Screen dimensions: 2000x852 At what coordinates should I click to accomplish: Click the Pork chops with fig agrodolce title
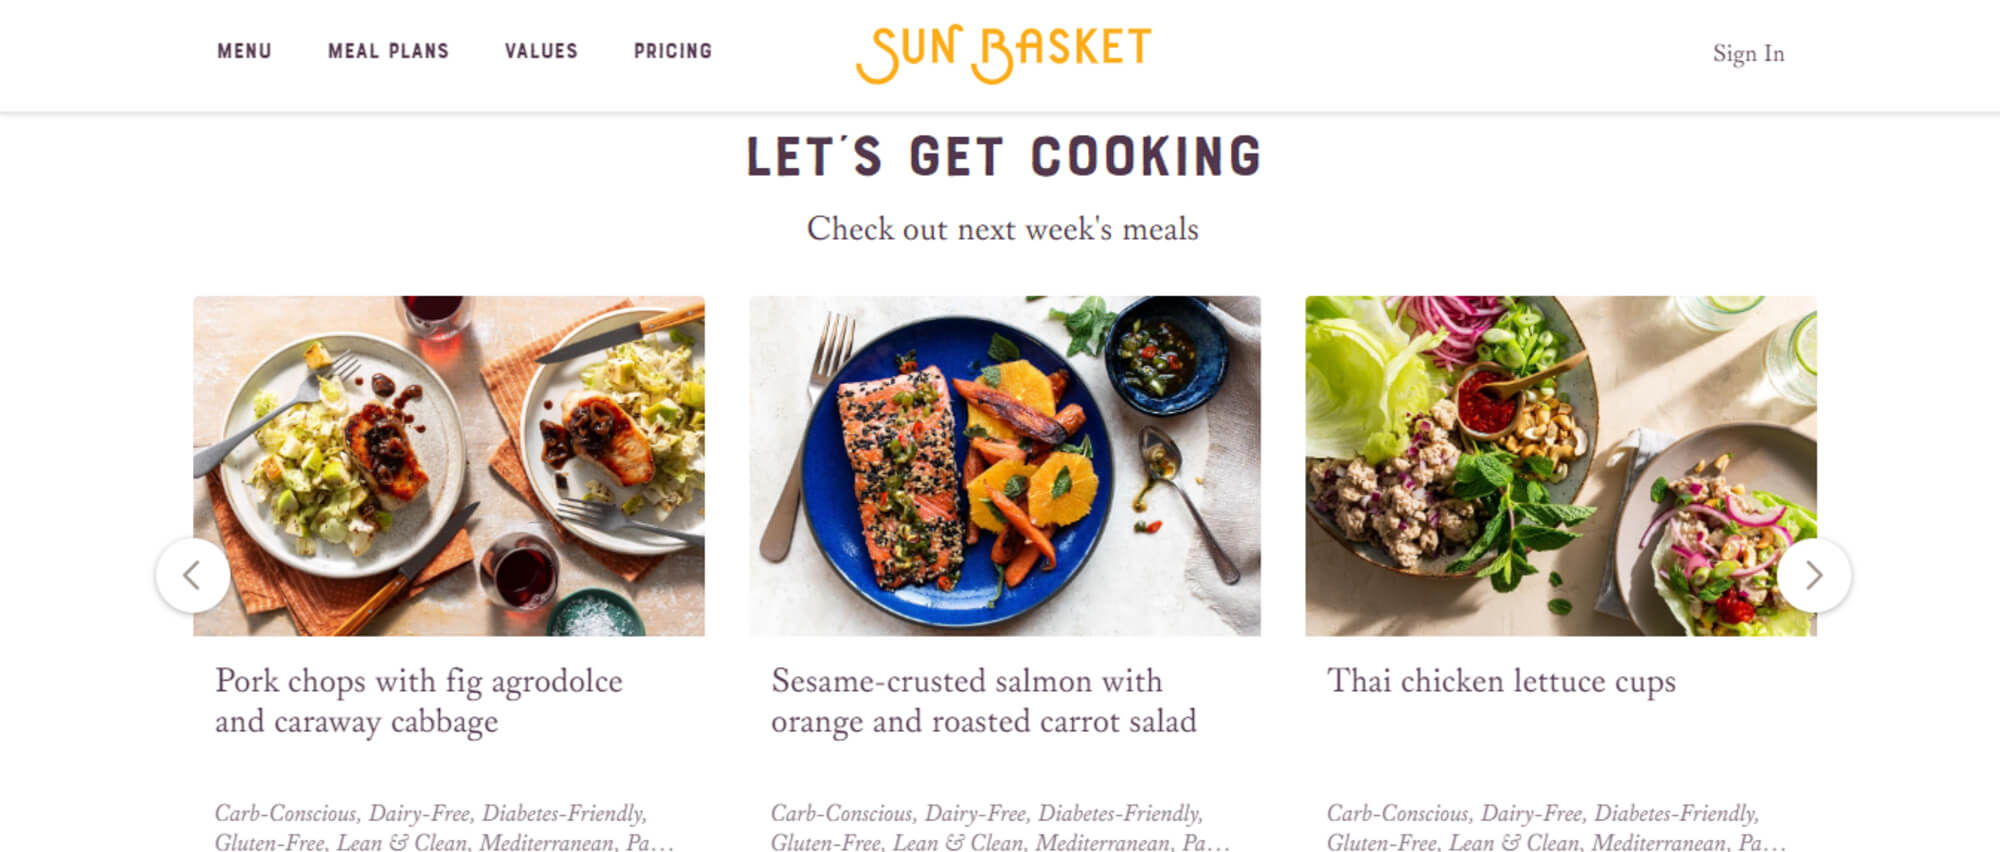[419, 701]
